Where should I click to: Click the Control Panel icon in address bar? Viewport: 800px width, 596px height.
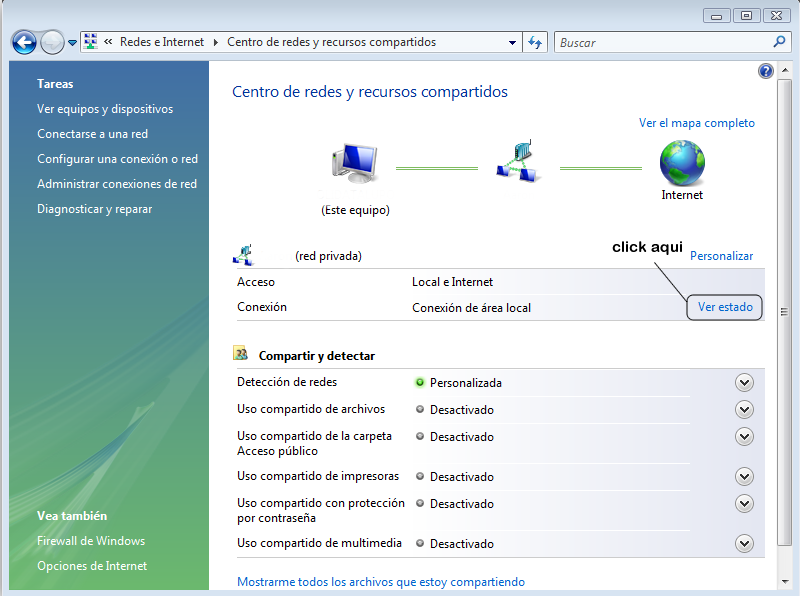tap(91, 41)
